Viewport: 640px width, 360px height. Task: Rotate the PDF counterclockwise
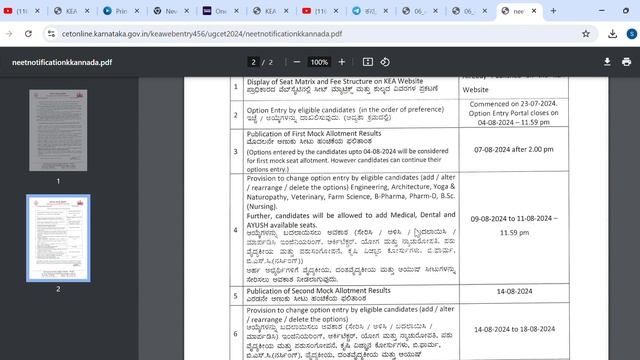coord(385,62)
